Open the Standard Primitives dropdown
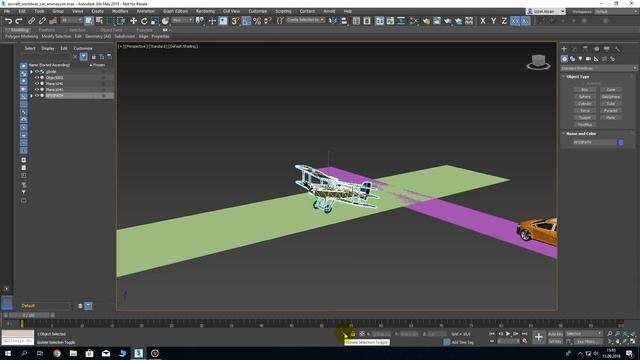Image resolution: width=640 pixels, height=360 pixels. [598, 68]
